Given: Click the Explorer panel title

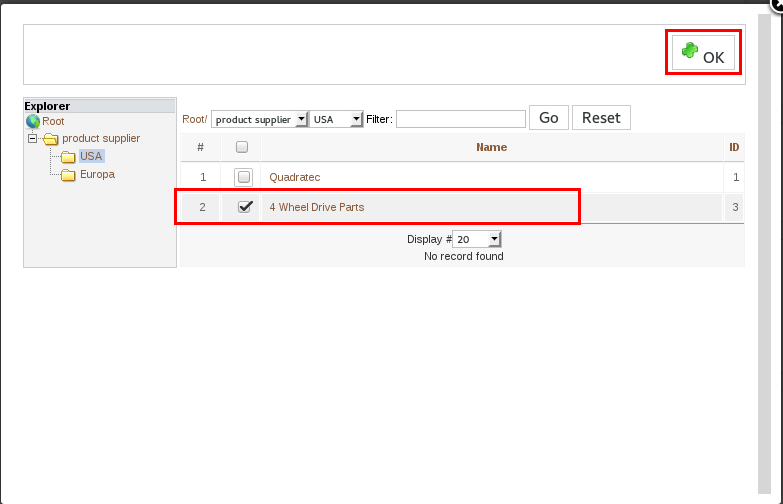Looking at the screenshot, I should (x=47, y=106).
